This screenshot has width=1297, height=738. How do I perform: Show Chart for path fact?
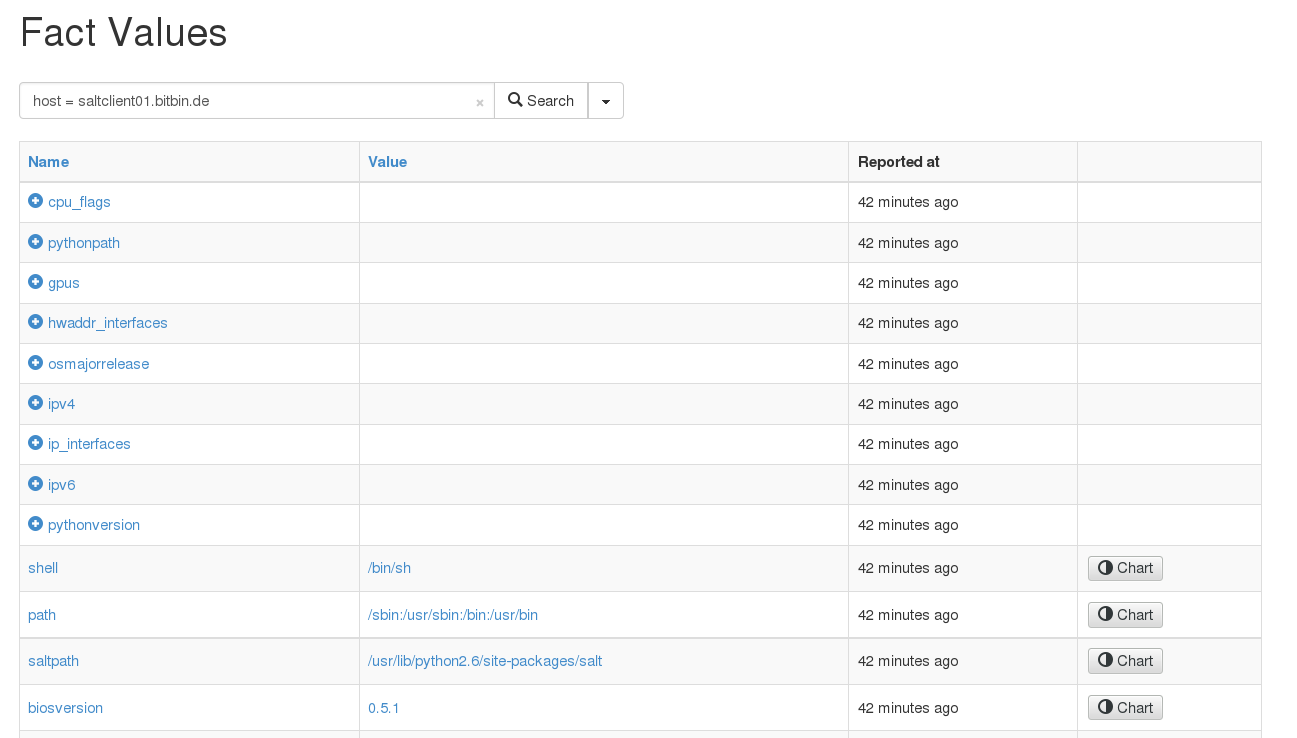[x=1125, y=615]
